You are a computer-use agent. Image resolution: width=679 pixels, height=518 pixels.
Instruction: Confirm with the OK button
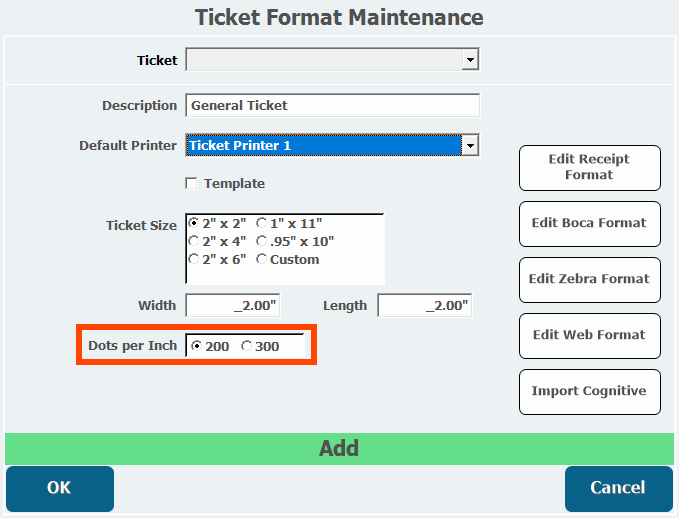[x=60, y=488]
